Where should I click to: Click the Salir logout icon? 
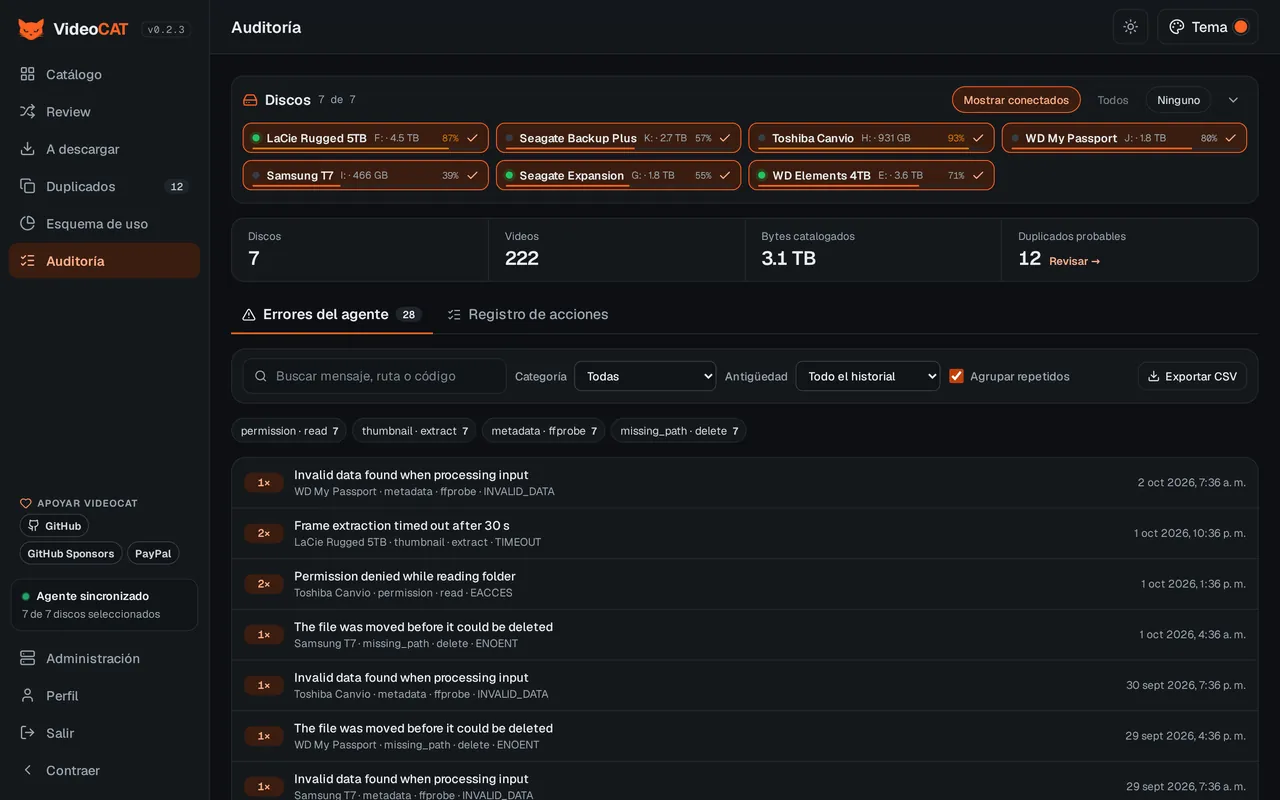pyautogui.click(x=27, y=733)
